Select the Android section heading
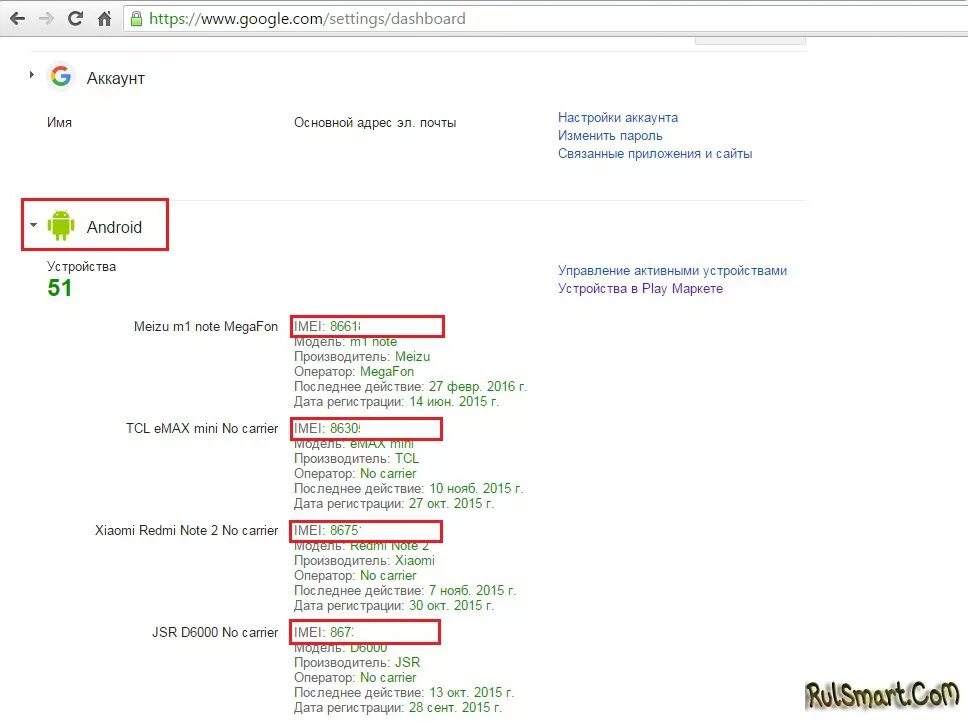Screen dimensions: 968x723 (114, 227)
